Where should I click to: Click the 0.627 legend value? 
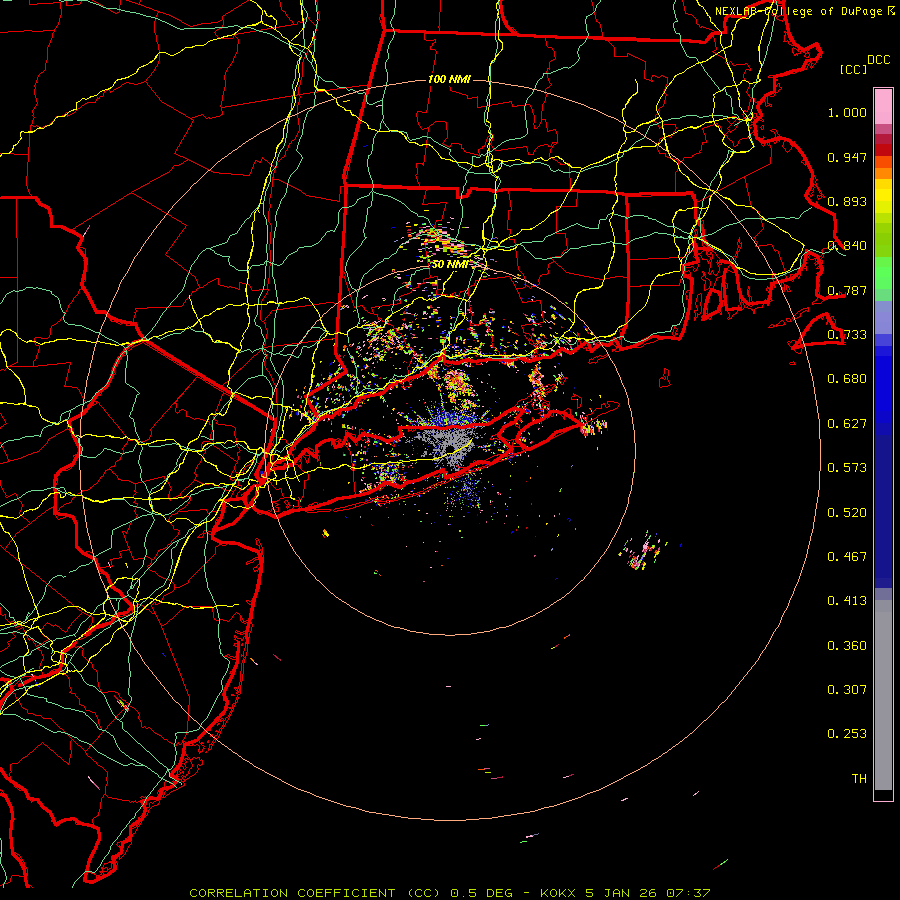coord(847,424)
